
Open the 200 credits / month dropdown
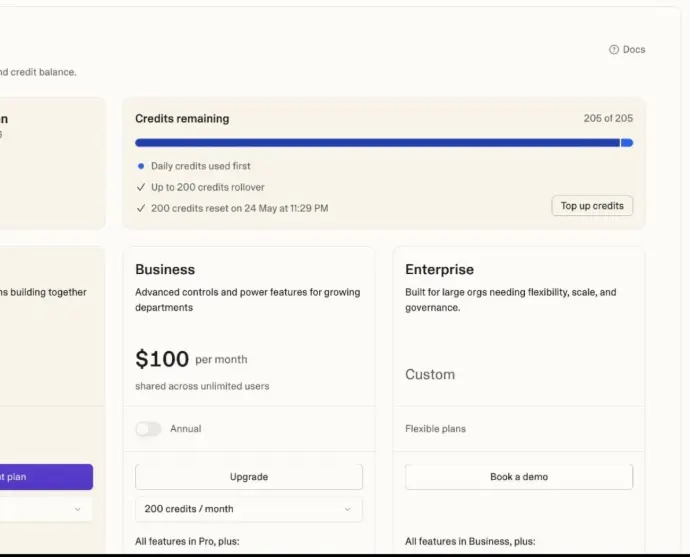click(248, 509)
